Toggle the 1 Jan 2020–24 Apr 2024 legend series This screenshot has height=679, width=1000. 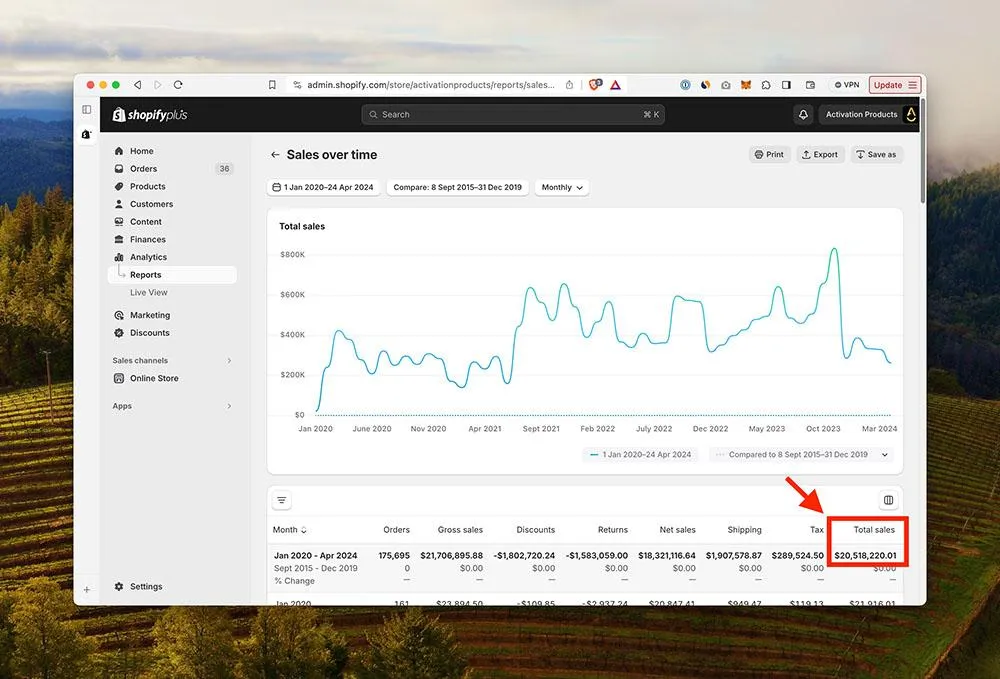point(640,455)
